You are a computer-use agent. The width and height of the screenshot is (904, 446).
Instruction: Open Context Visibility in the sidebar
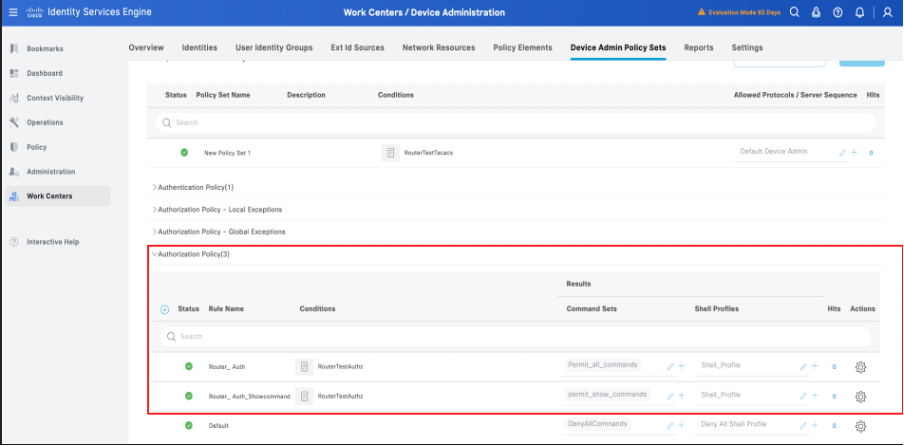56,98
